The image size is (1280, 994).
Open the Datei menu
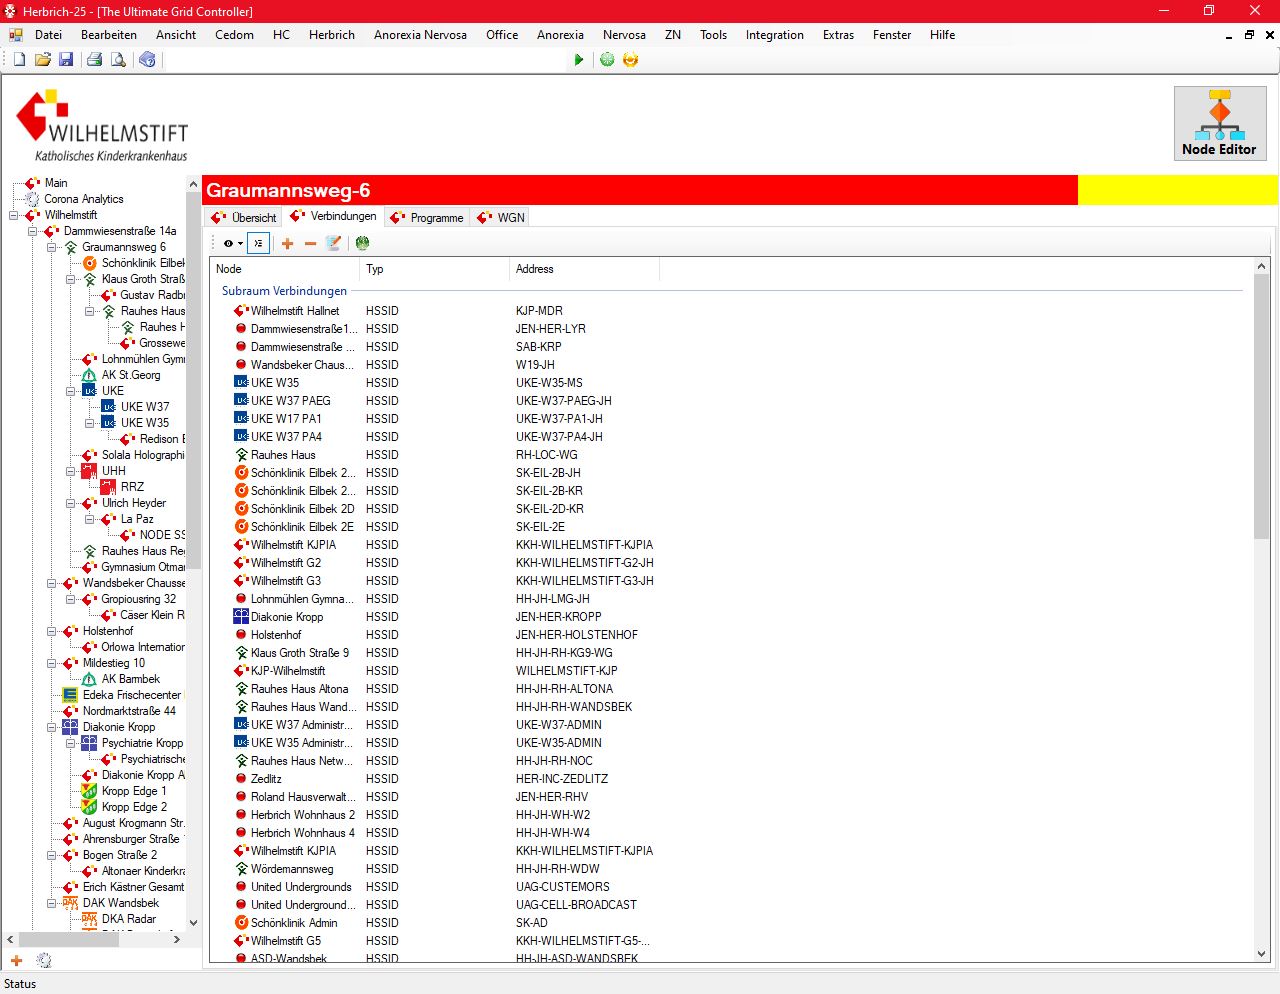click(48, 35)
